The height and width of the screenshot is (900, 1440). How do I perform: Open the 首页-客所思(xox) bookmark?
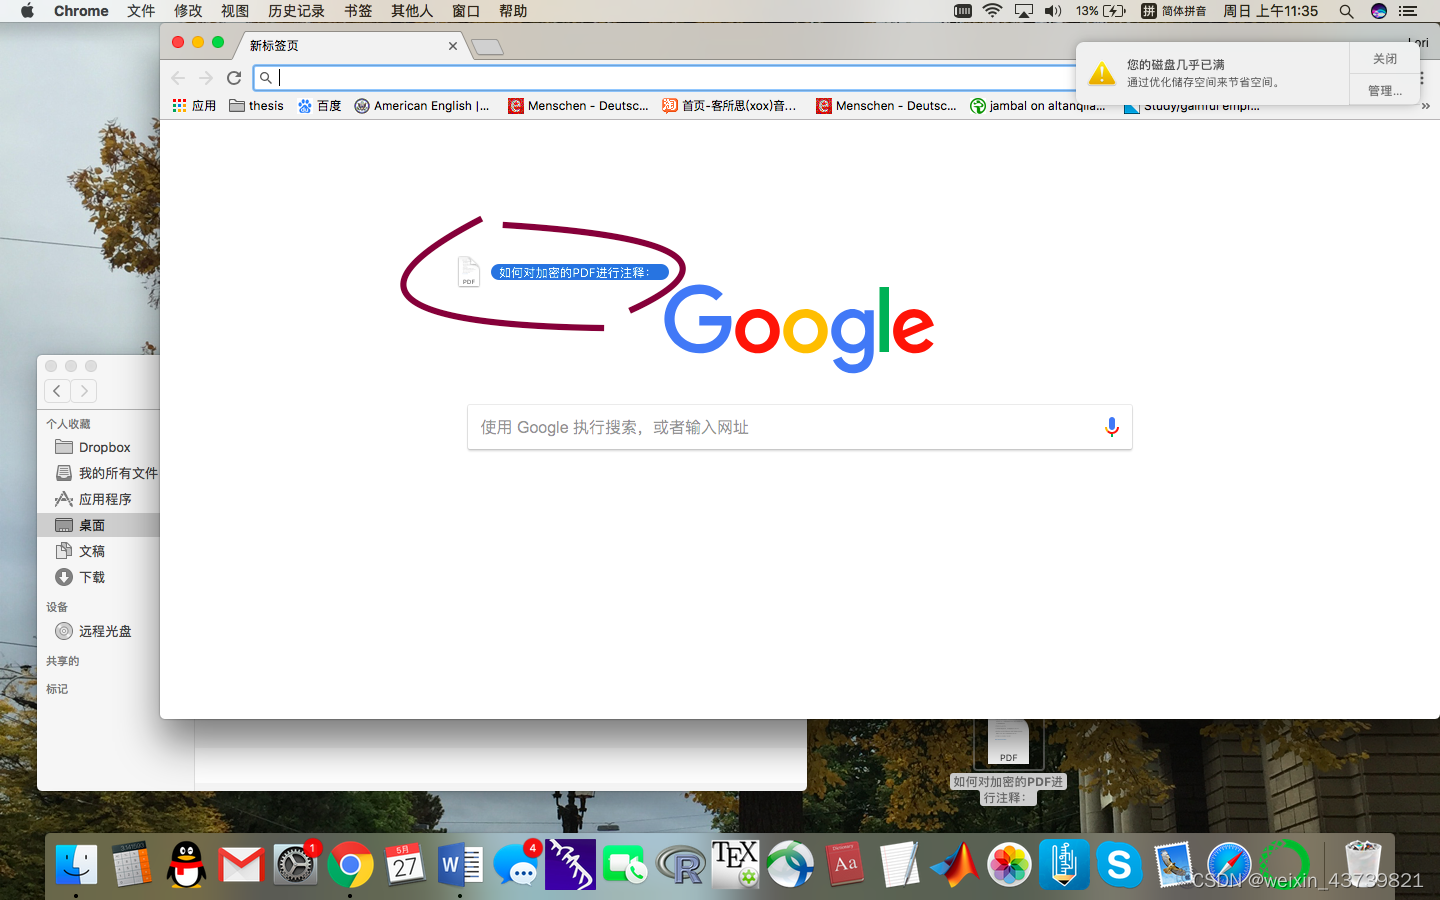point(729,105)
